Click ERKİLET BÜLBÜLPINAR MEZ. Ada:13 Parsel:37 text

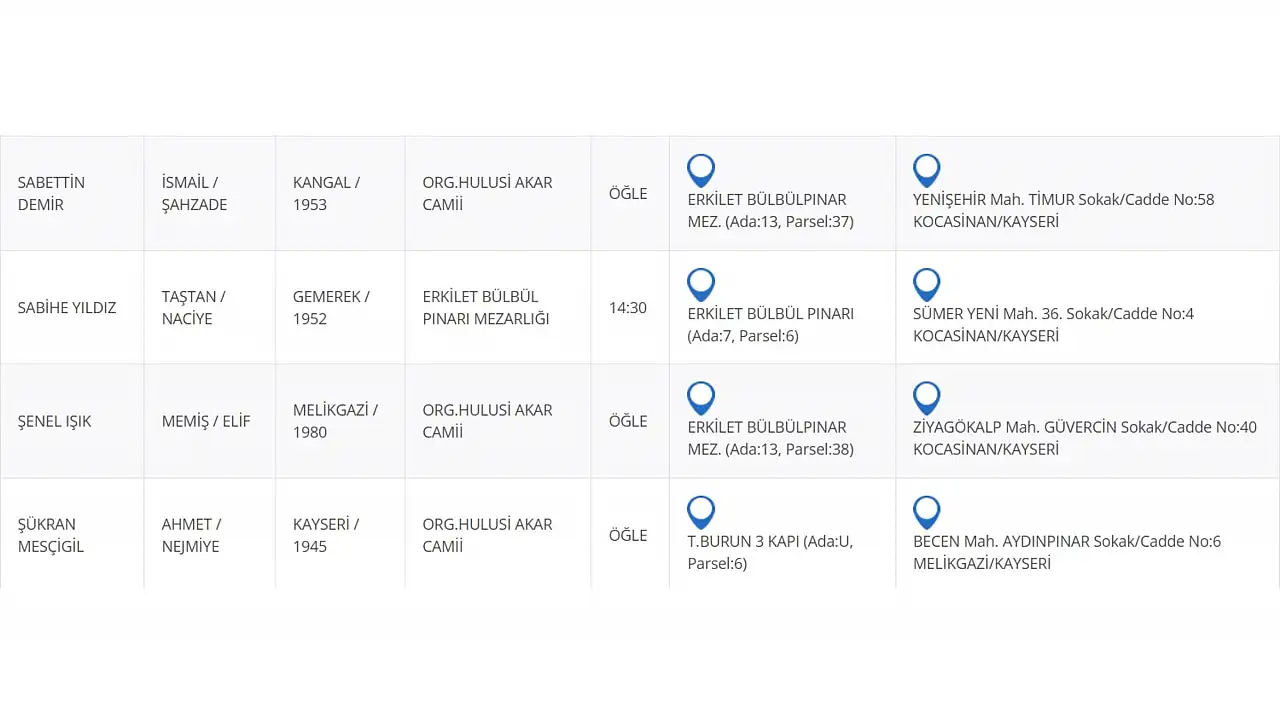click(770, 210)
